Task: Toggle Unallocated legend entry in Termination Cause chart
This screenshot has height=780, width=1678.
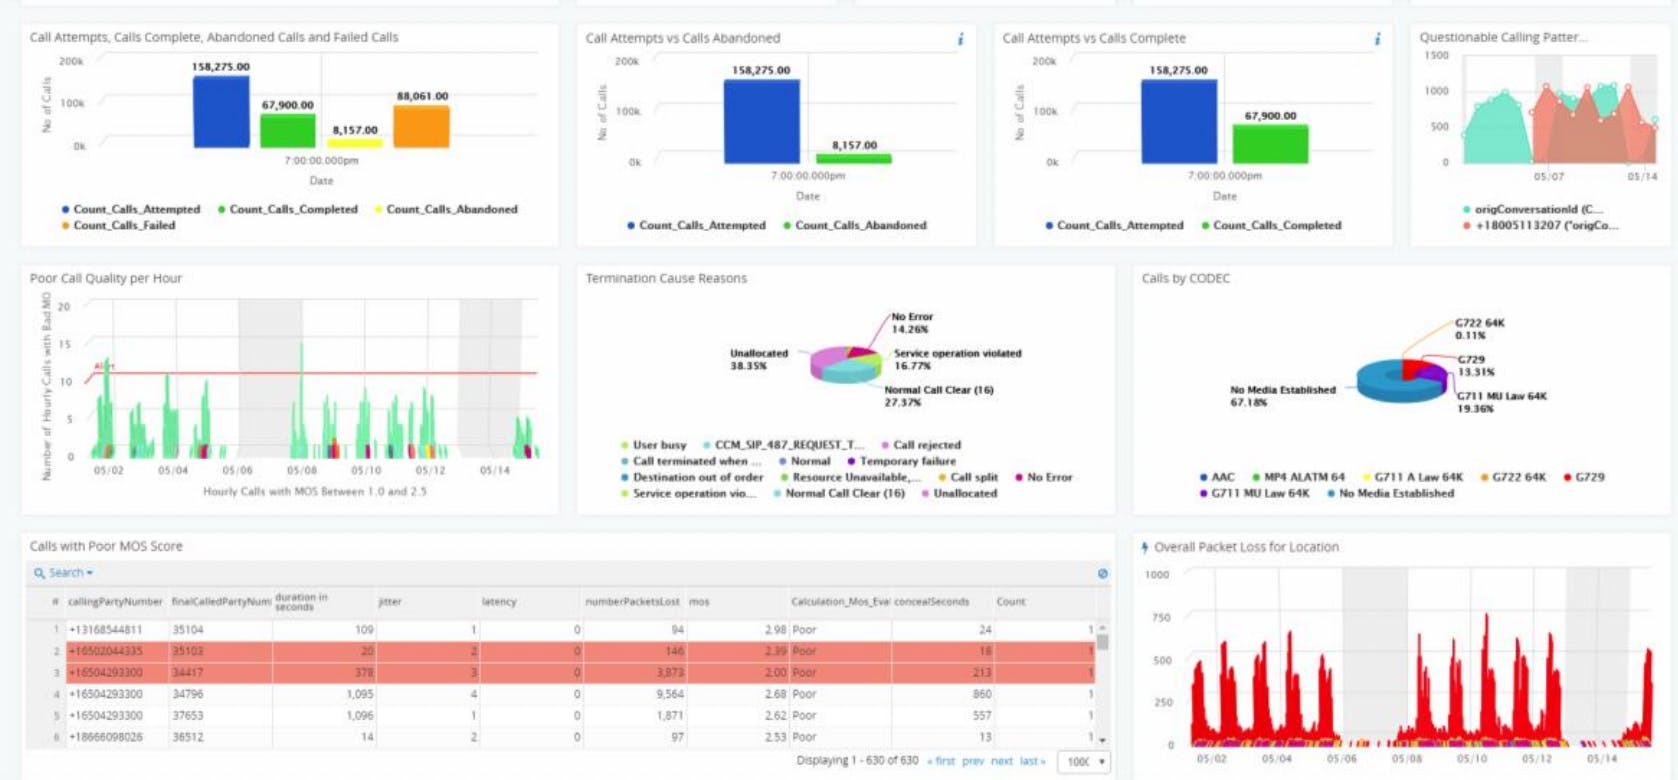Action: [964, 494]
